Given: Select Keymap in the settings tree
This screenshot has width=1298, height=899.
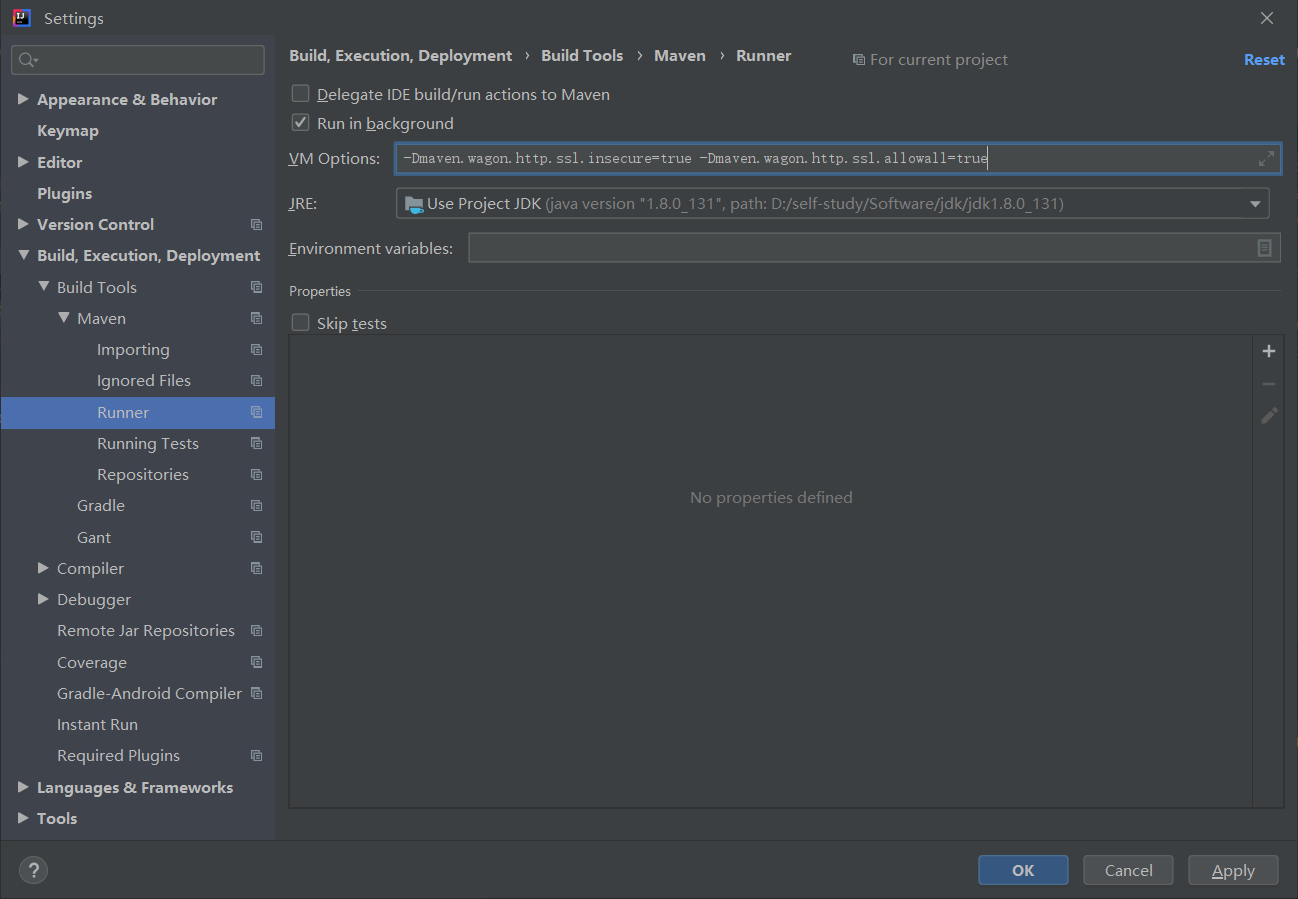Looking at the screenshot, I should (x=68, y=131).
